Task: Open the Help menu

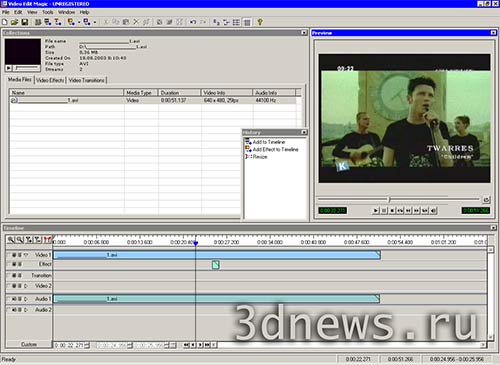Action: point(84,12)
